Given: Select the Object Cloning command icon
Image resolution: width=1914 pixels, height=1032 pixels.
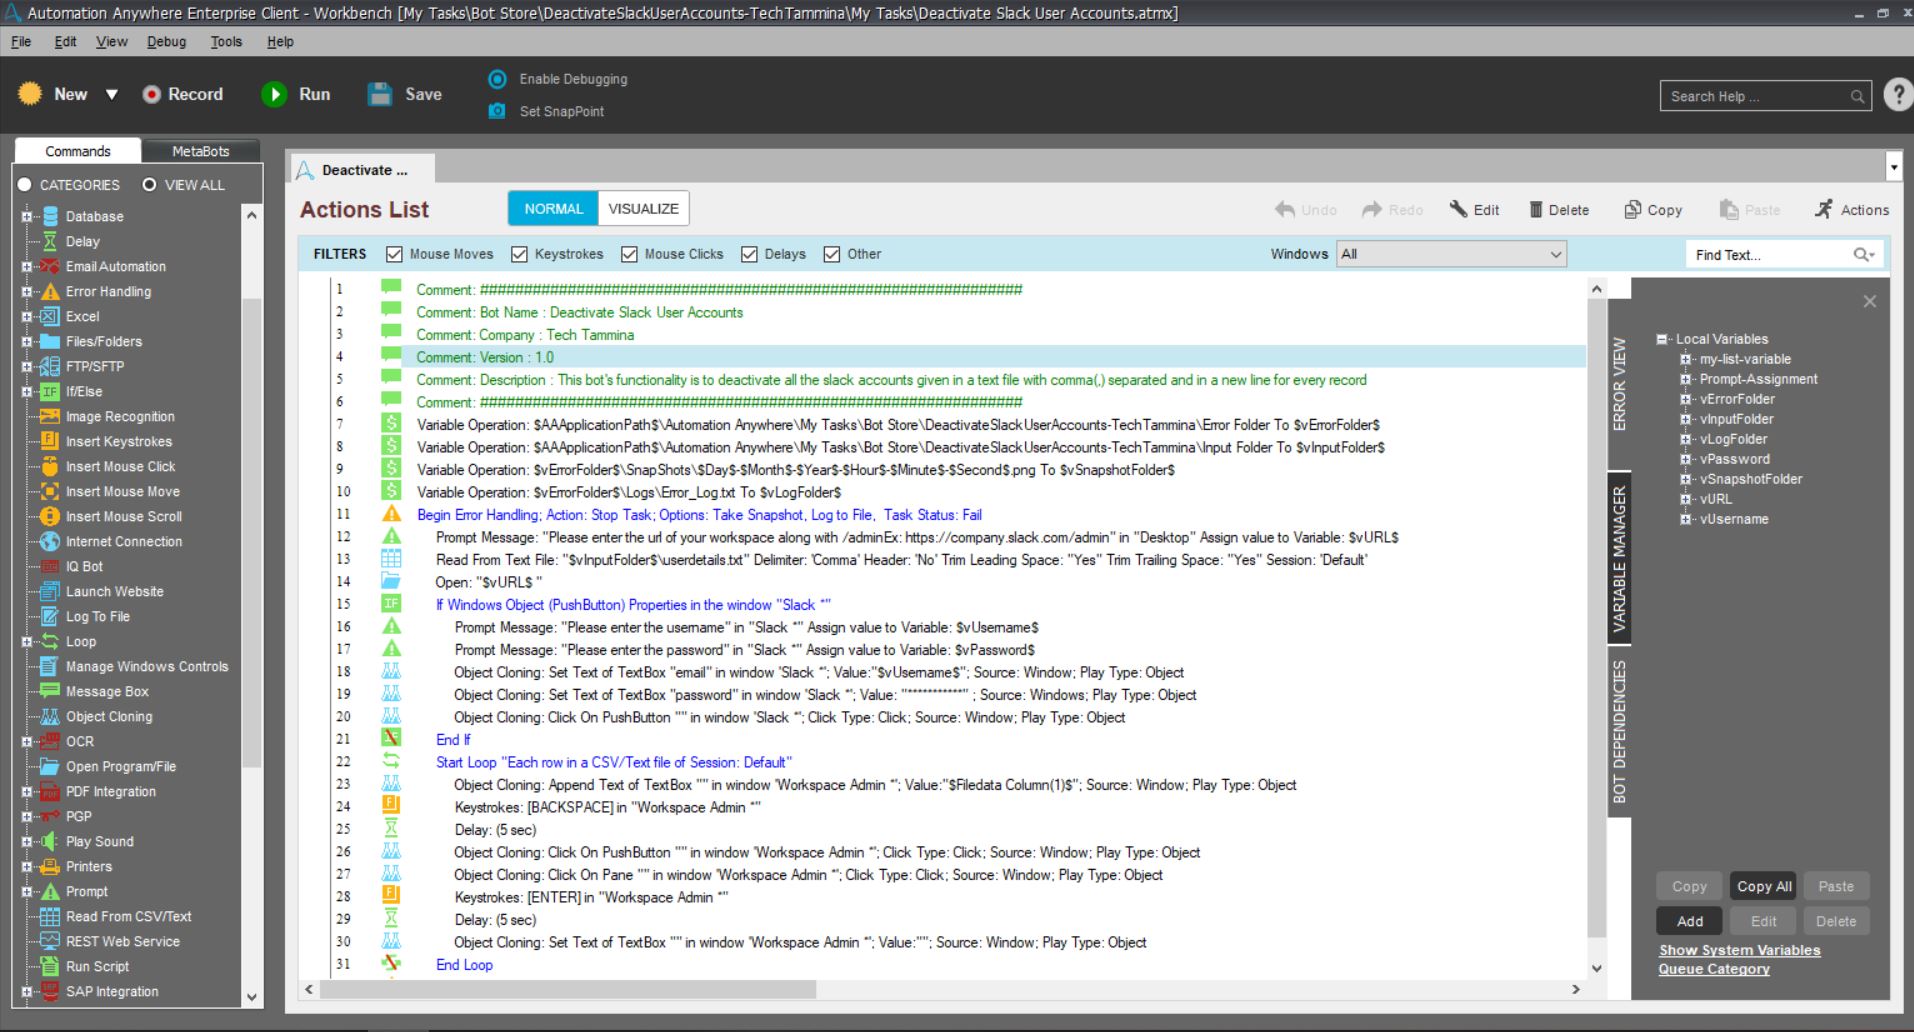Looking at the screenshot, I should click(x=49, y=716).
